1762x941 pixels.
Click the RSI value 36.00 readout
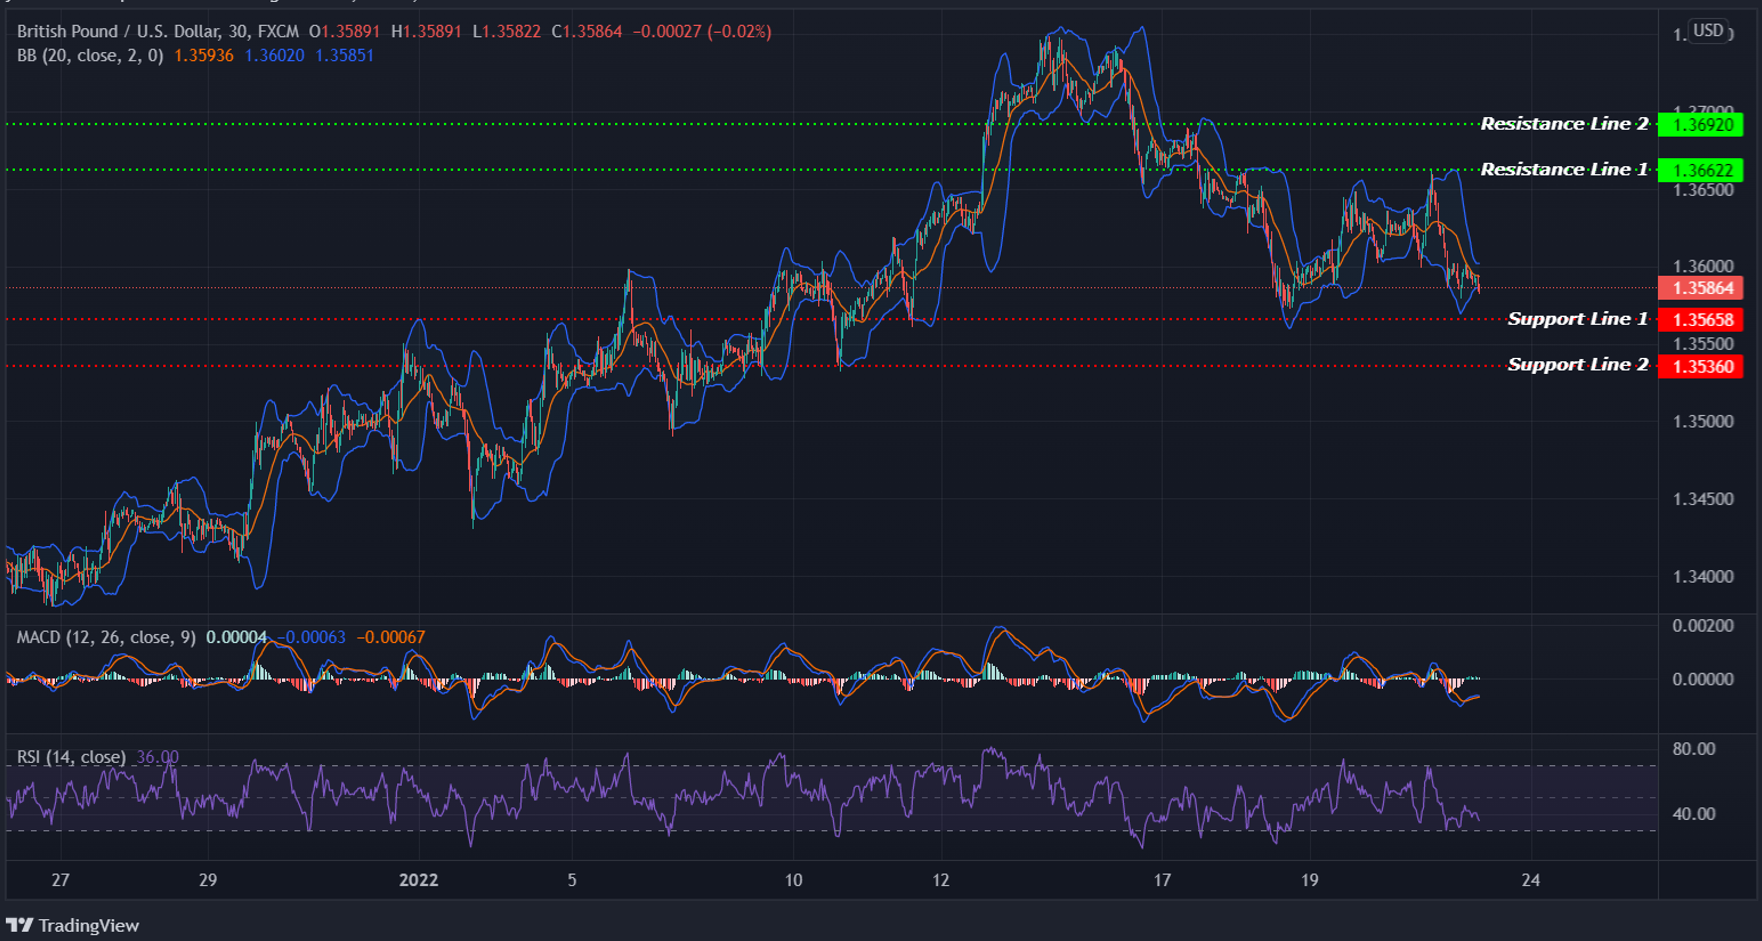click(158, 757)
